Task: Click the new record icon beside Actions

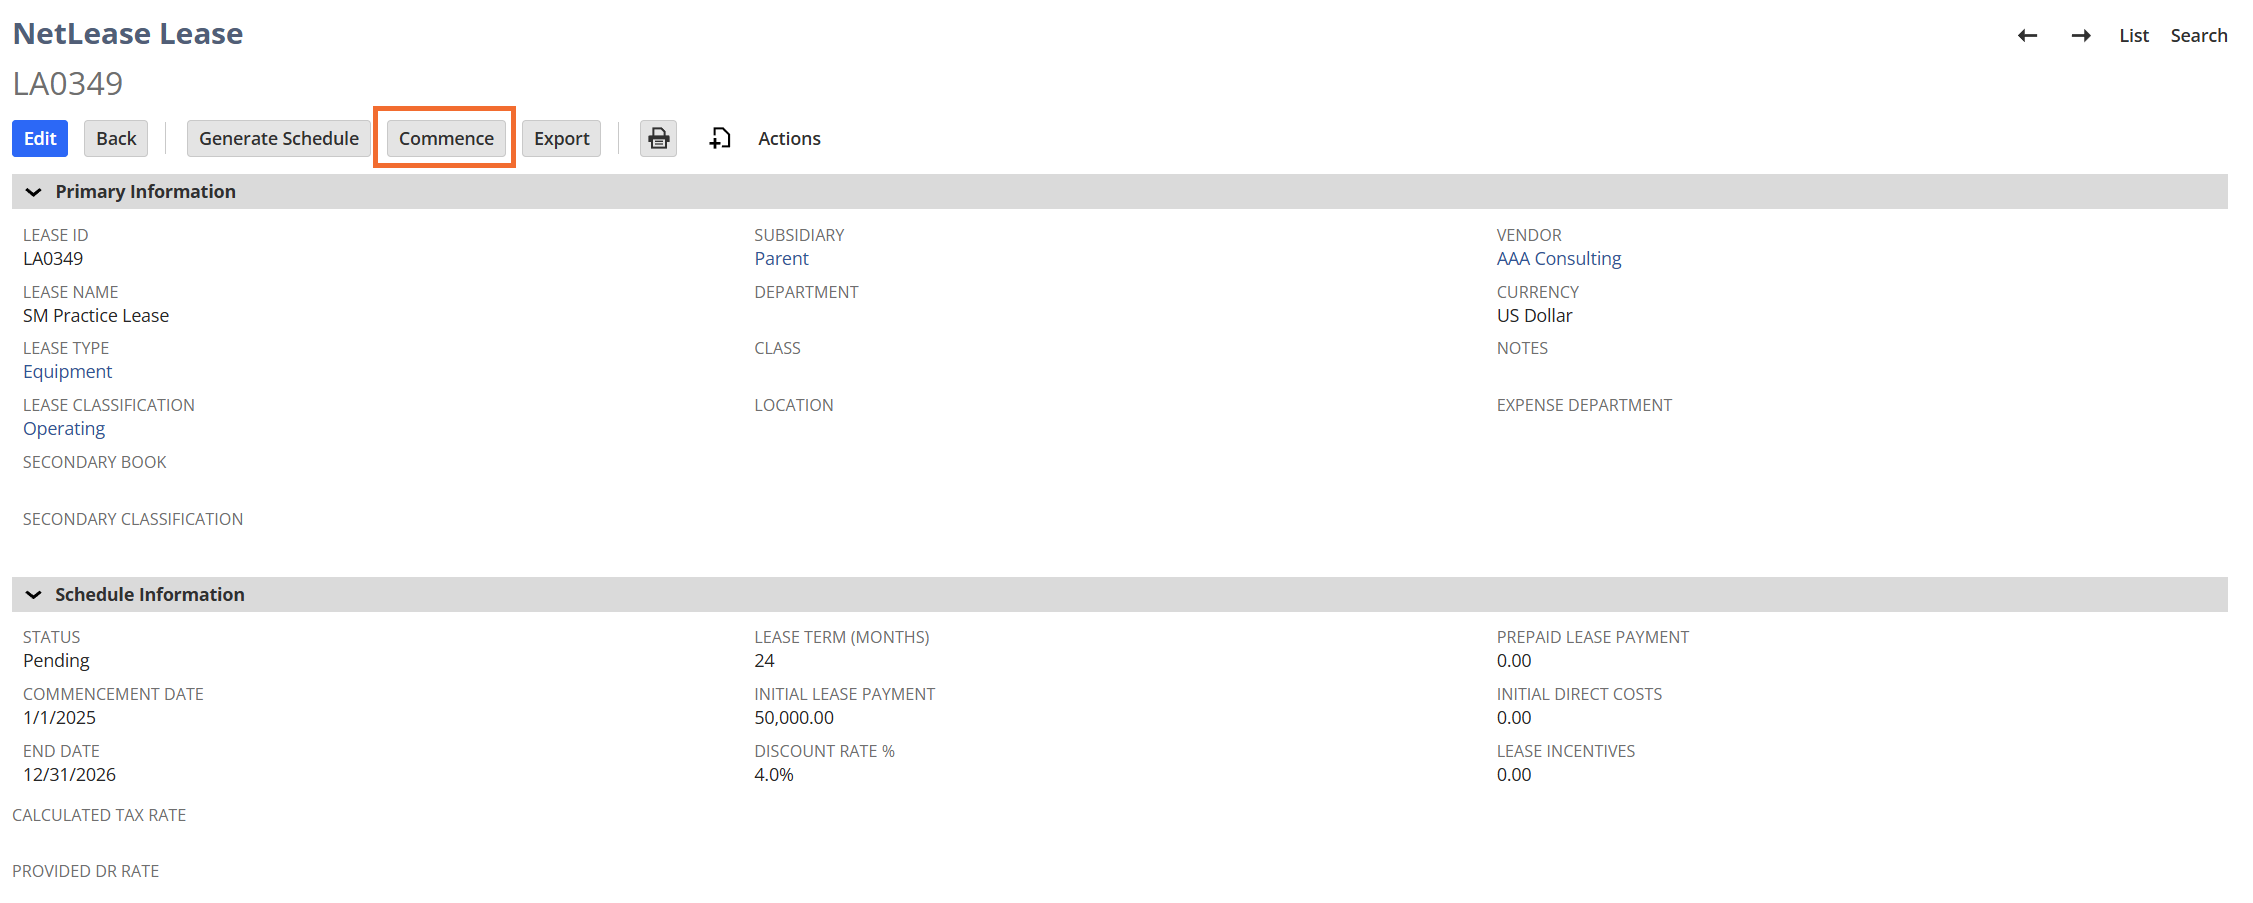Action: click(720, 138)
